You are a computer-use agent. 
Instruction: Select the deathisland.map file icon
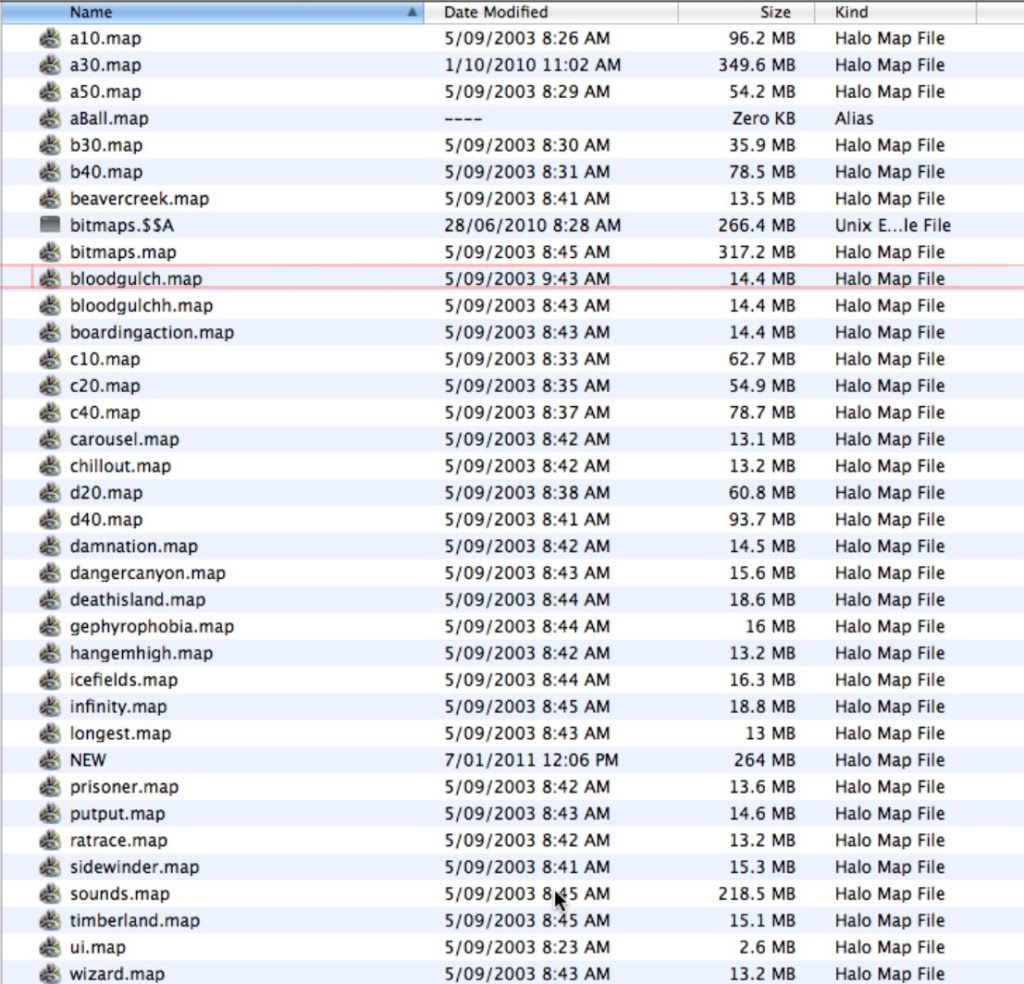coord(50,600)
